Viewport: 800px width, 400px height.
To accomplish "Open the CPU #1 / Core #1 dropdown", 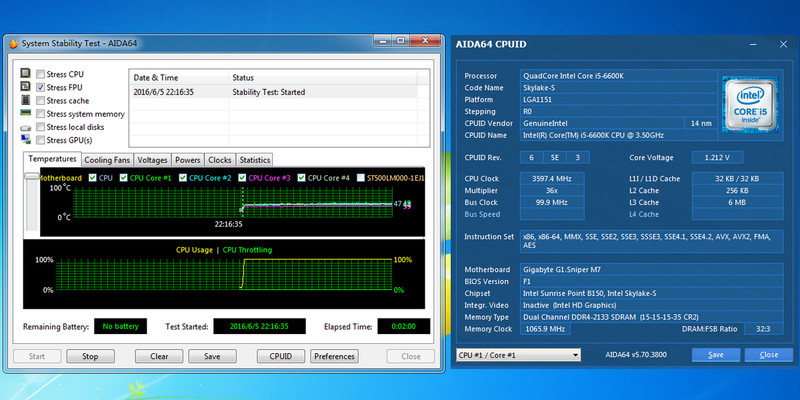I will [517, 355].
